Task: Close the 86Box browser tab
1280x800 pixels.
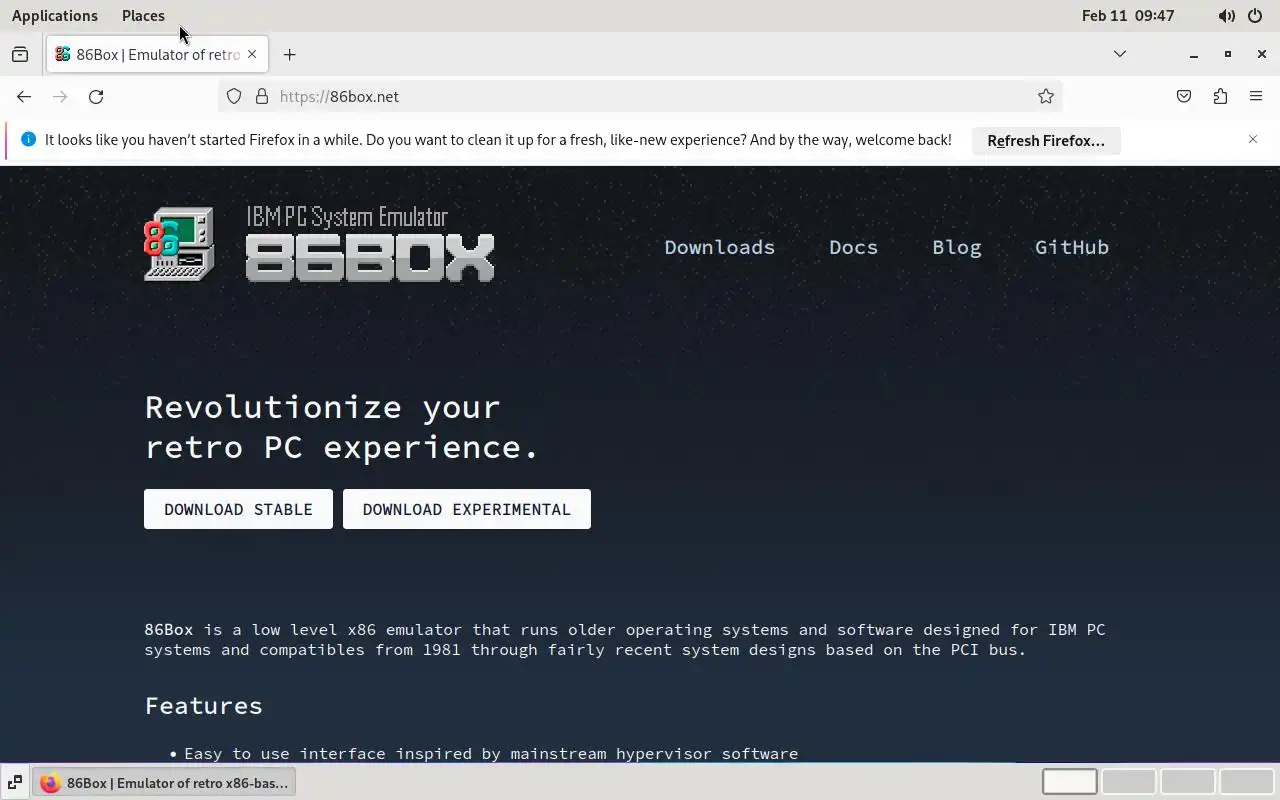Action: [252, 55]
